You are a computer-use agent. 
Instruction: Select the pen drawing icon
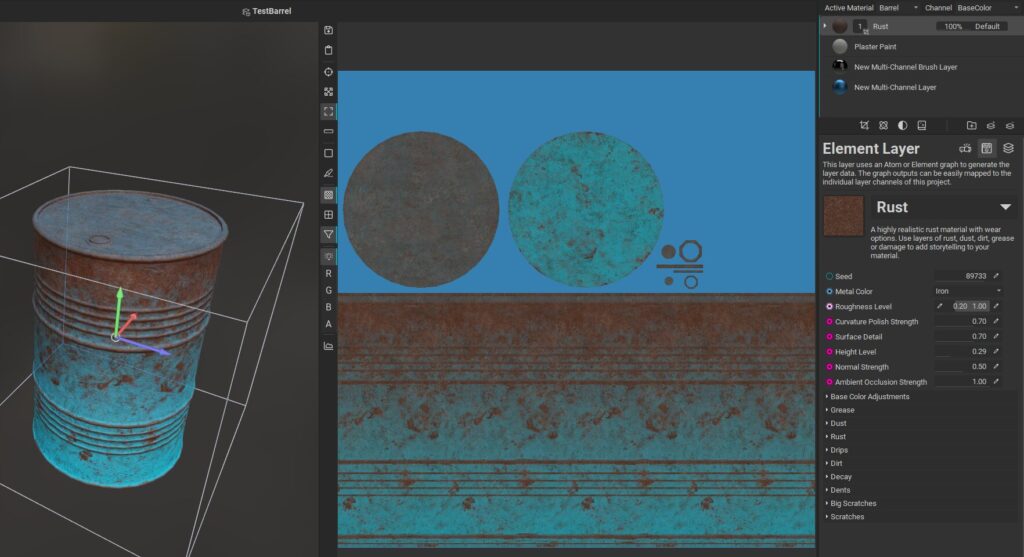coord(328,173)
